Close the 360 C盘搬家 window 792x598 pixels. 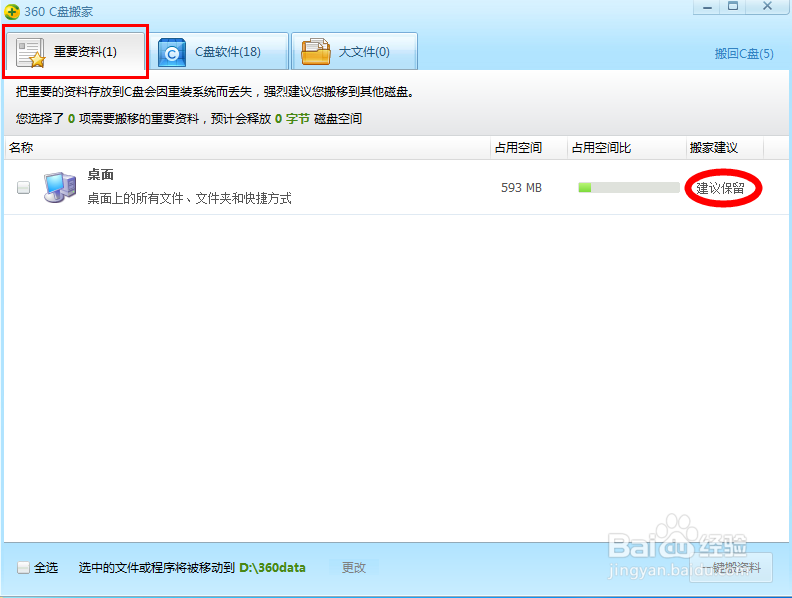coord(767,7)
